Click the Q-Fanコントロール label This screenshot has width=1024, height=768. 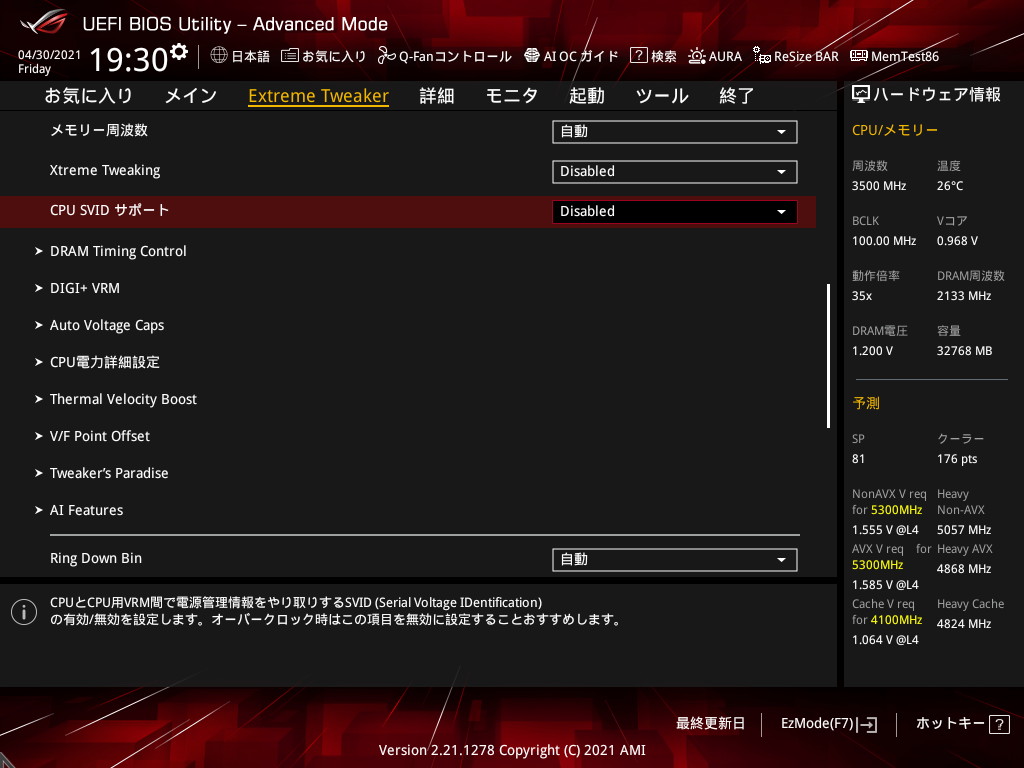click(455, 56)
